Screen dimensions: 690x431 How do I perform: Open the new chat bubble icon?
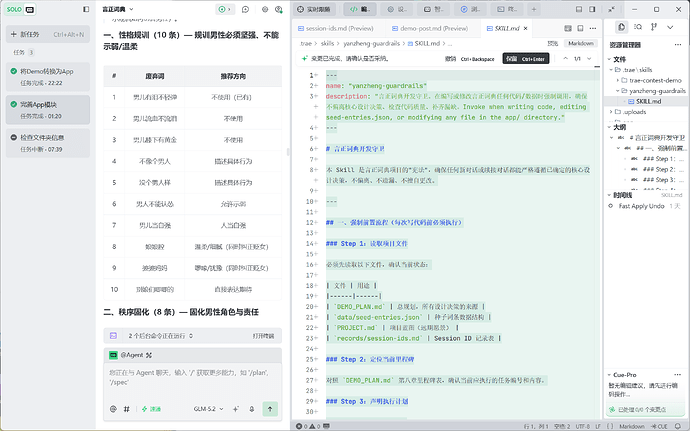[x=246, y=9]
